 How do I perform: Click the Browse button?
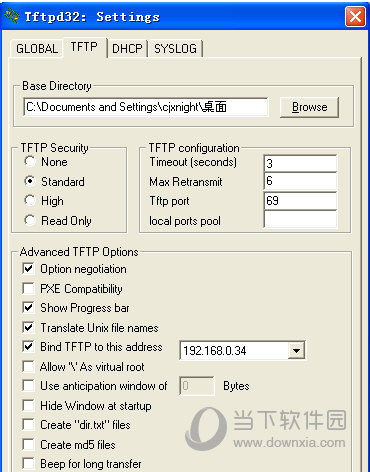click(309, 107)
